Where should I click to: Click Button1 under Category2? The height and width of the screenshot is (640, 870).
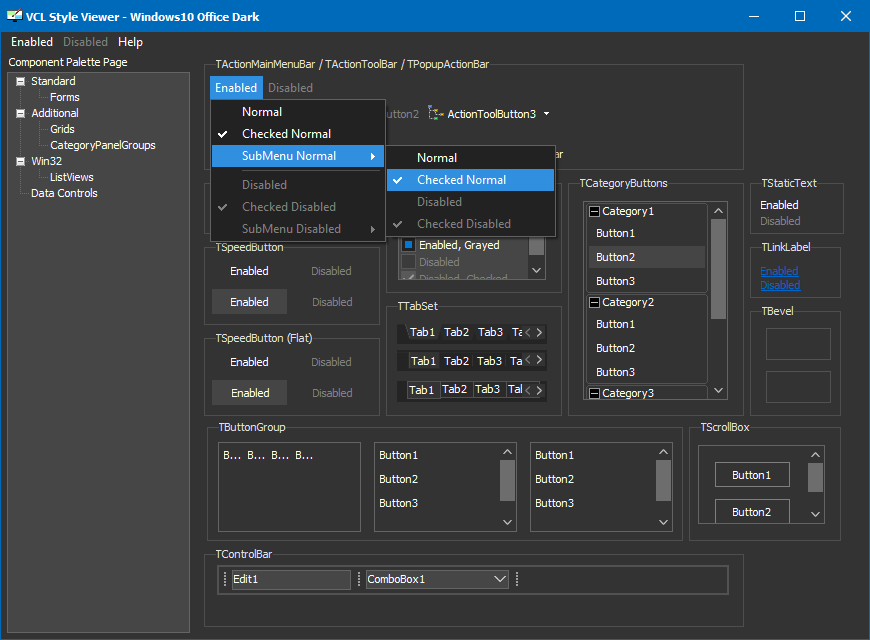[647, 324]
